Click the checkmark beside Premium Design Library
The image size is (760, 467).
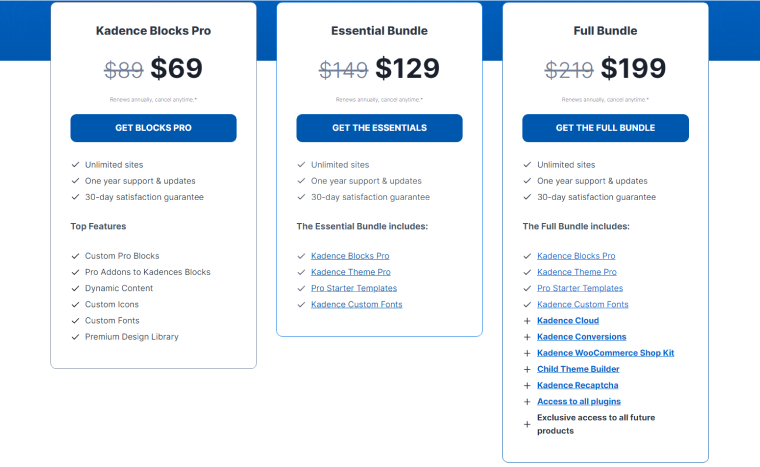click(75, 337)
